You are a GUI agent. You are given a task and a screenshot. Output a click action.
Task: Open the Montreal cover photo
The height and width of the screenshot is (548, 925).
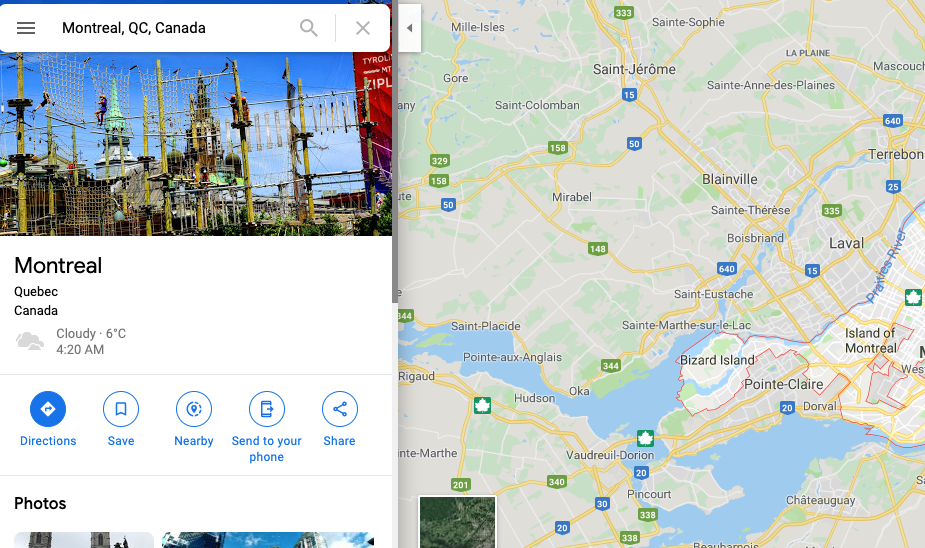point(196,144)
